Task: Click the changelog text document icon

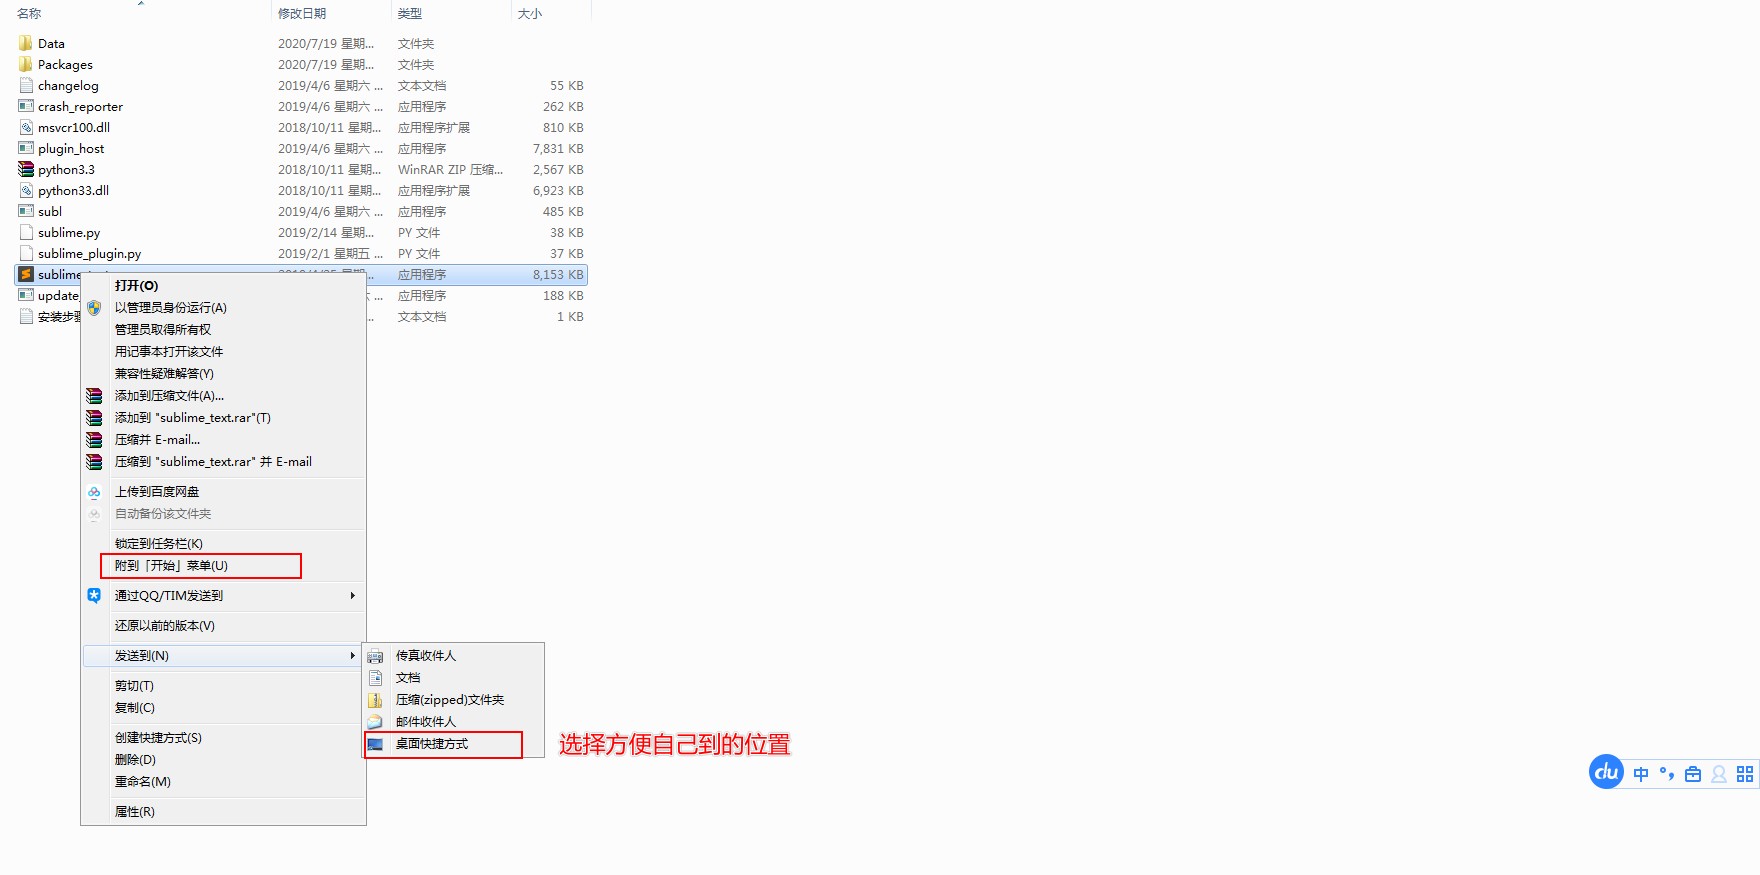Action: pos(26,85)
